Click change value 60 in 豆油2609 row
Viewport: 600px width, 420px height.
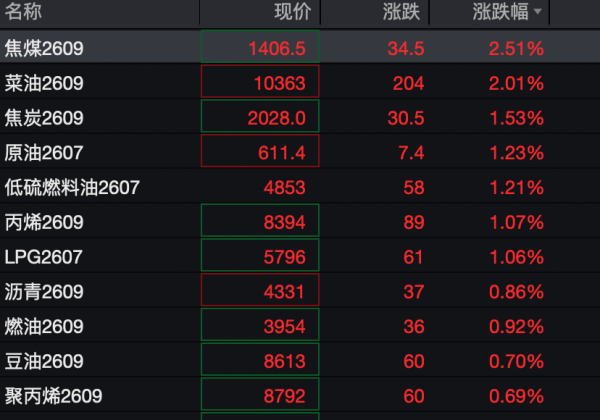[414, 362]
